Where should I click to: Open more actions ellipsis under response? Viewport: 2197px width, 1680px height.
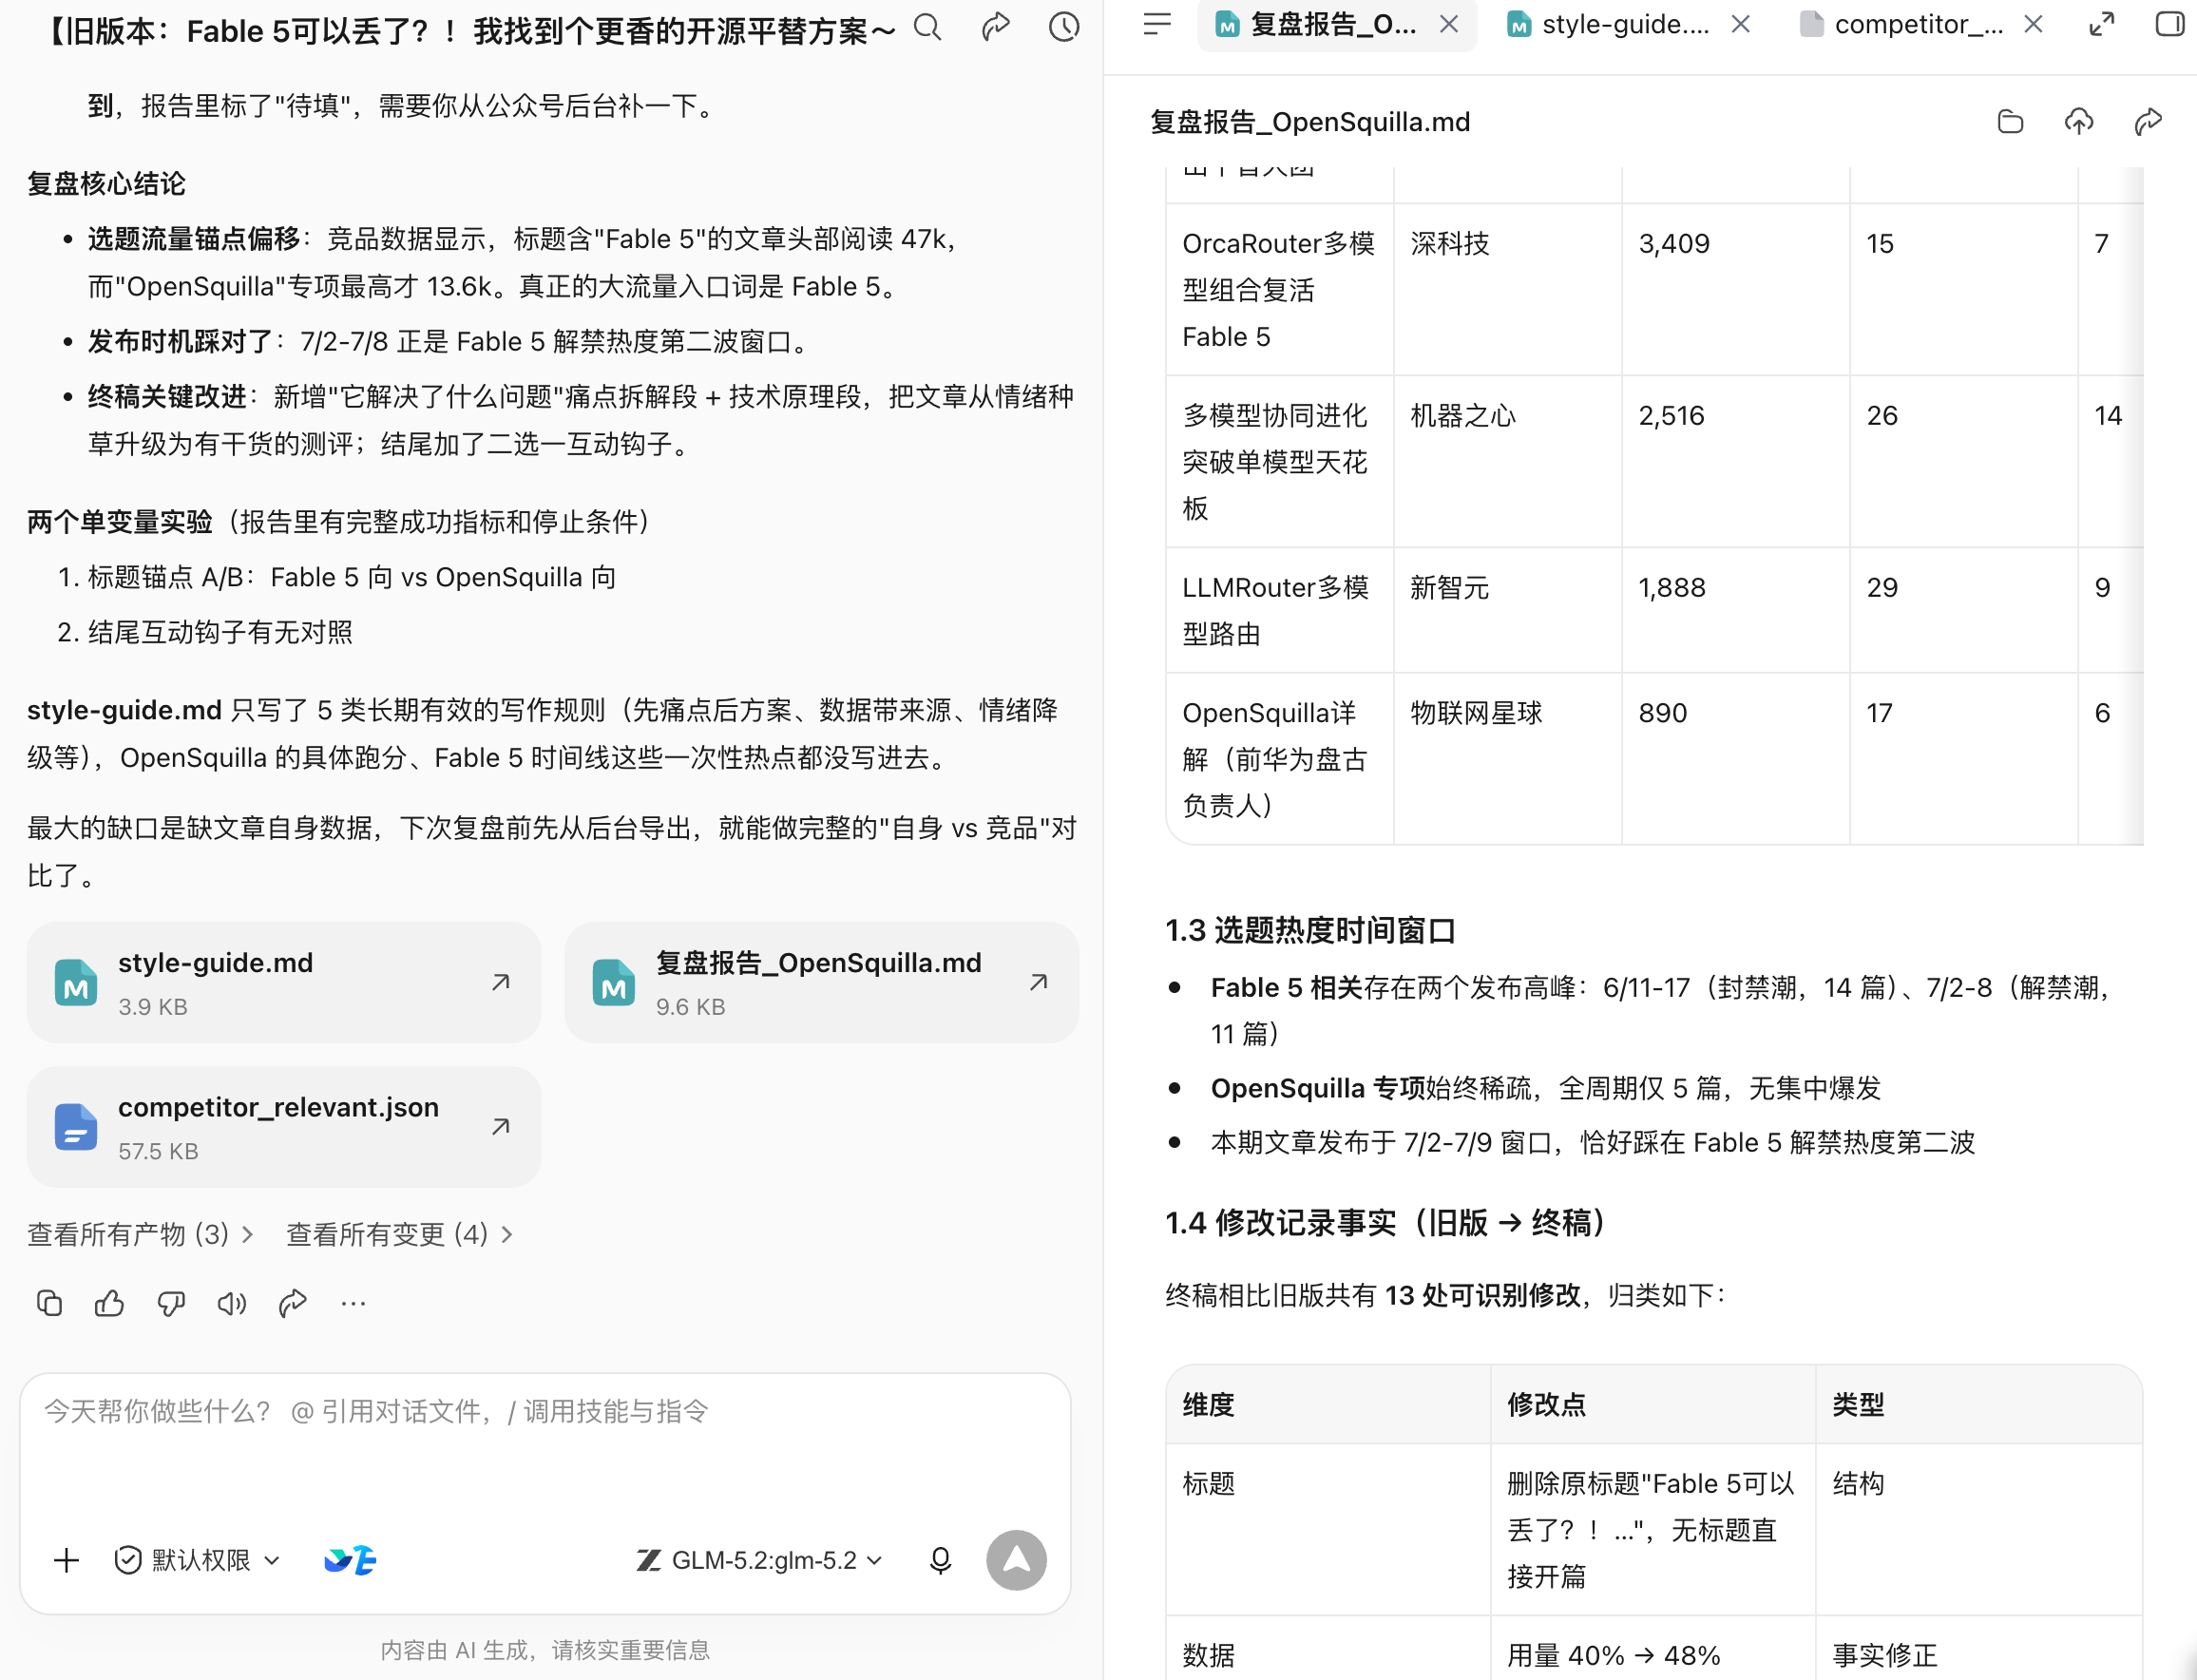(x=353, y=1303)
